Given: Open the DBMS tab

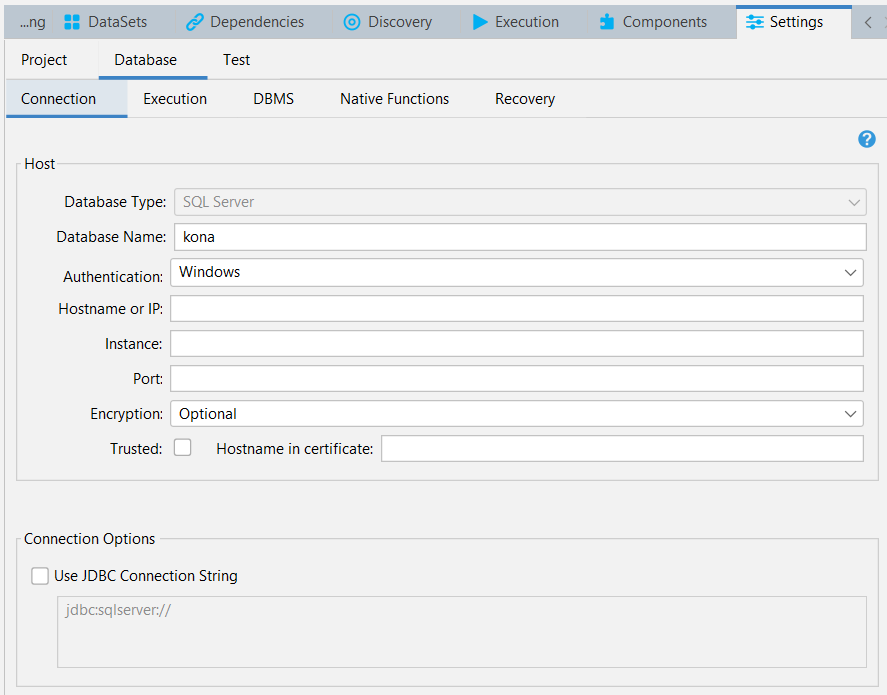Looking at the screenshot, I should coord(274,99).
